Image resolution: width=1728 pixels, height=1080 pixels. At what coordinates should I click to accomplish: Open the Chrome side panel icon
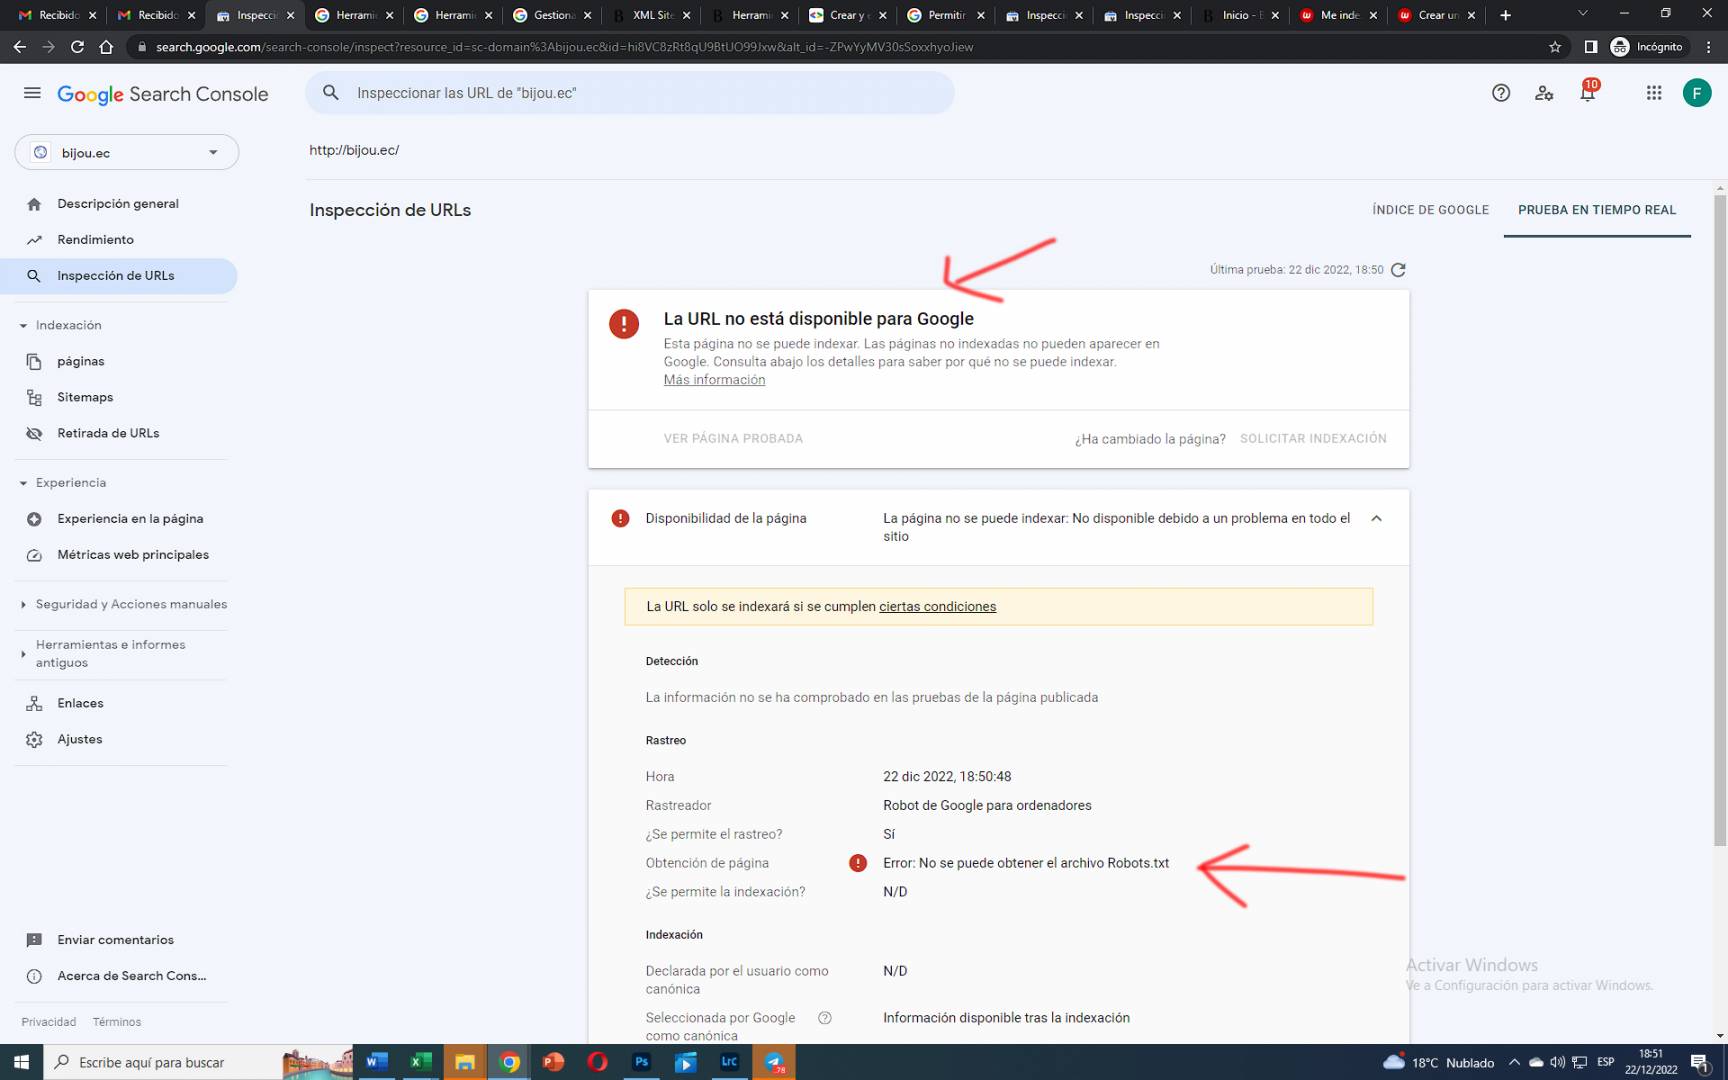(1590, 47)
